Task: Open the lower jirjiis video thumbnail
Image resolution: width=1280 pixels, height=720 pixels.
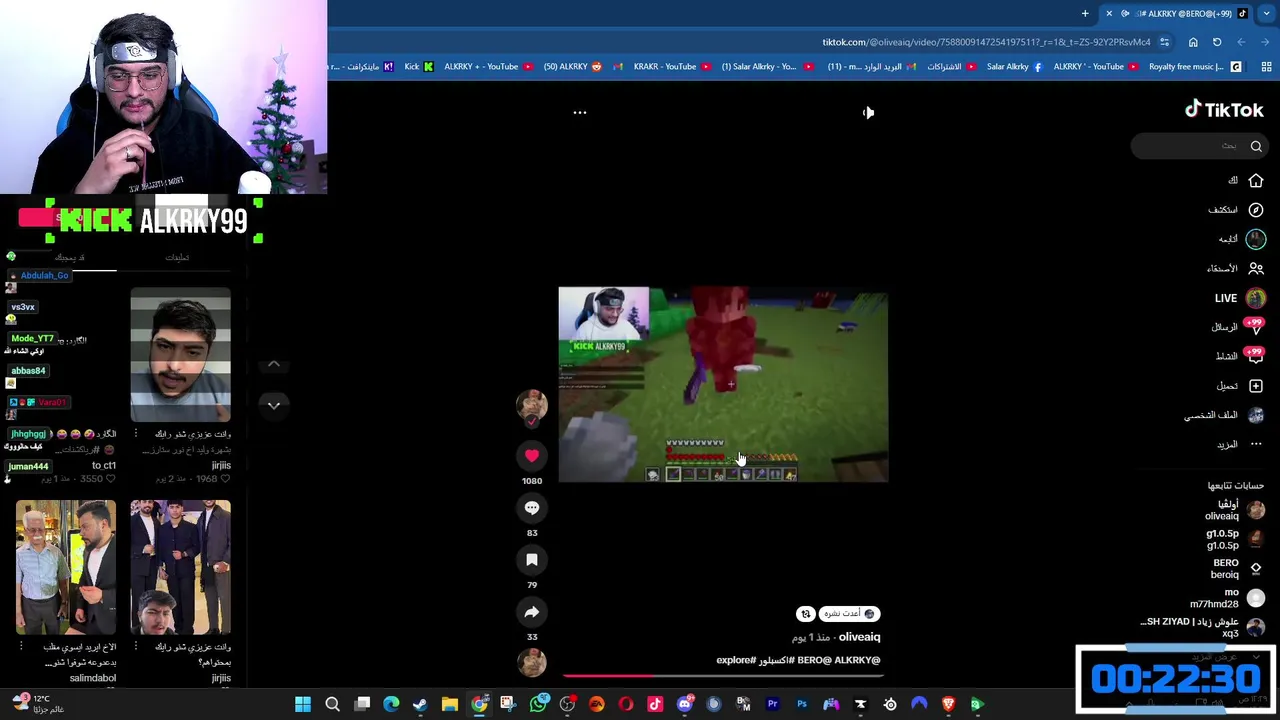Action: coord(180,567)
